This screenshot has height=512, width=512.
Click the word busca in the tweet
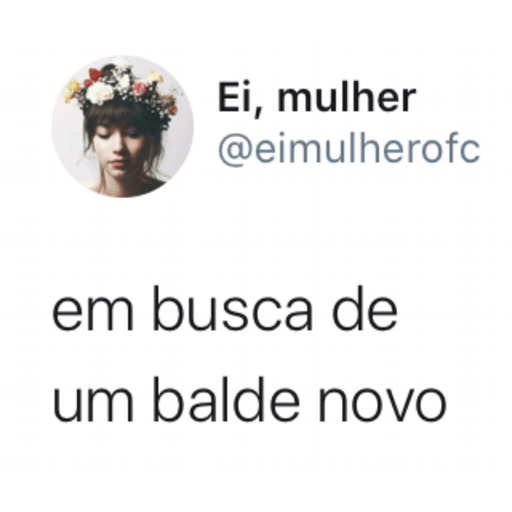pyautogui.click(x=233, y=309)
